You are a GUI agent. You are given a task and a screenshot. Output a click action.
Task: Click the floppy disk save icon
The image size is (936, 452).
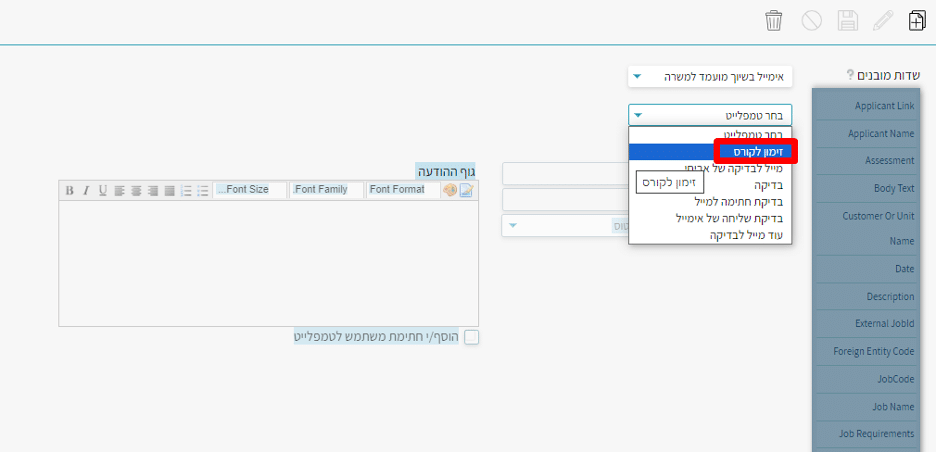pos(848,21)
